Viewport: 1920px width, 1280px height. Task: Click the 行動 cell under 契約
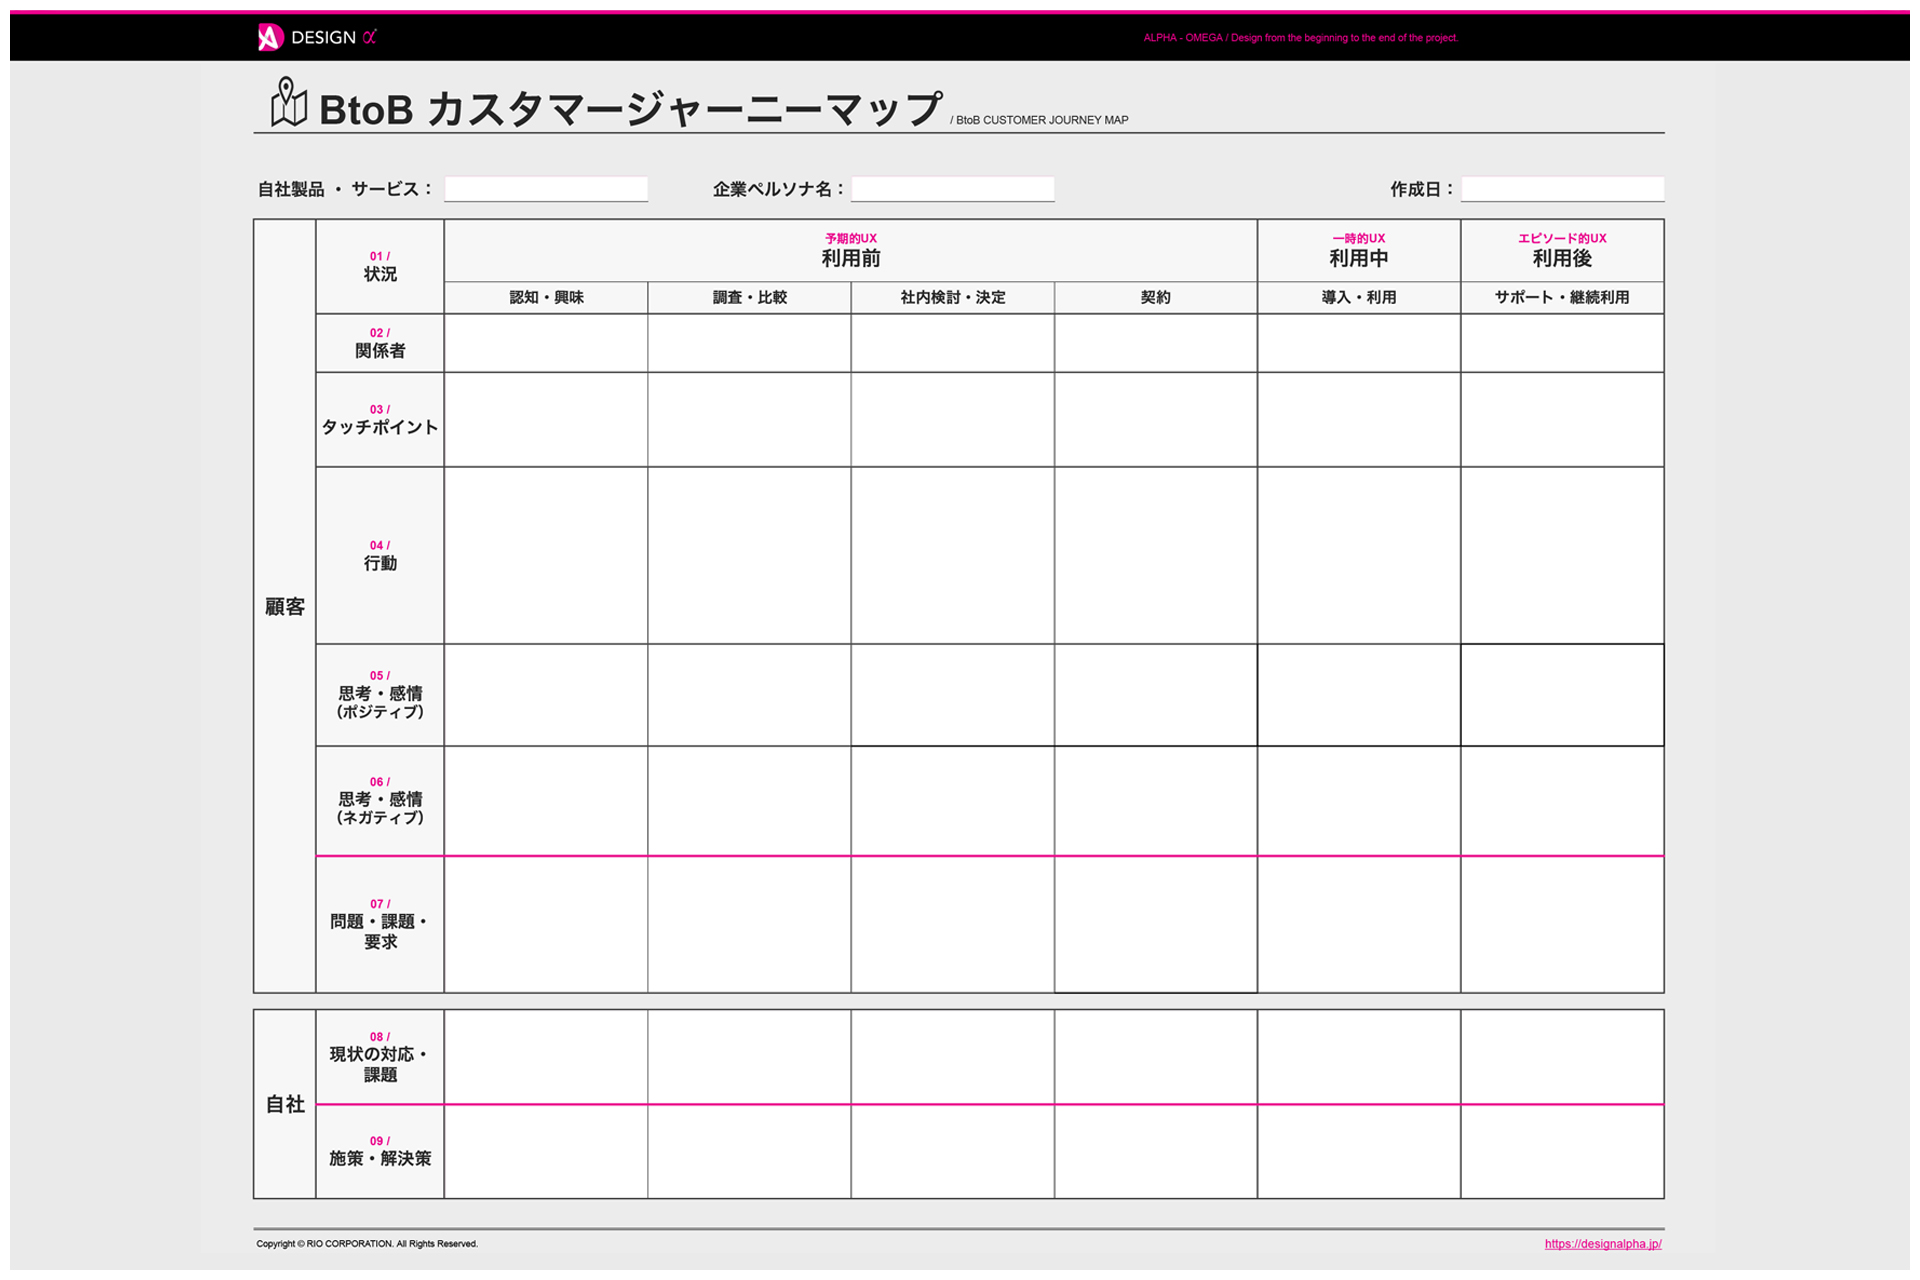pos(1156,555)
